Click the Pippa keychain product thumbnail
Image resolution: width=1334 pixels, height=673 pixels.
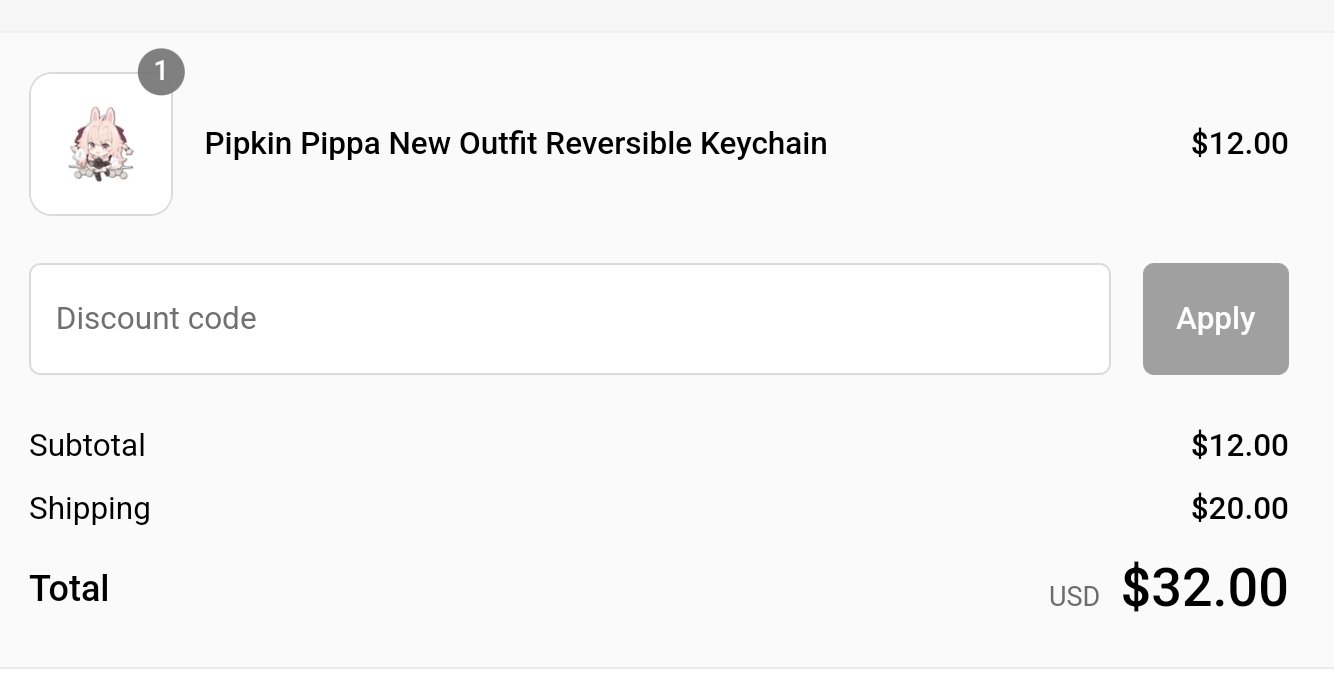click(101, 144)
